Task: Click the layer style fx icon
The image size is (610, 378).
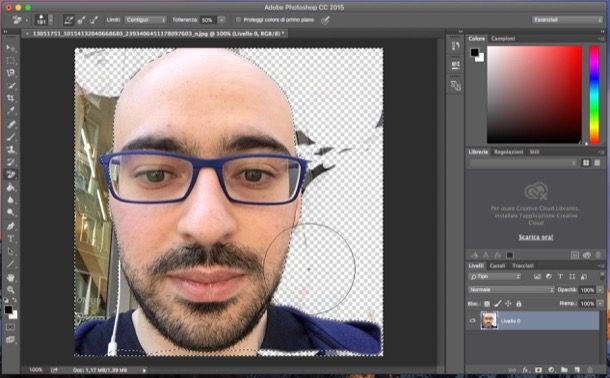Action: coord(525,370)
